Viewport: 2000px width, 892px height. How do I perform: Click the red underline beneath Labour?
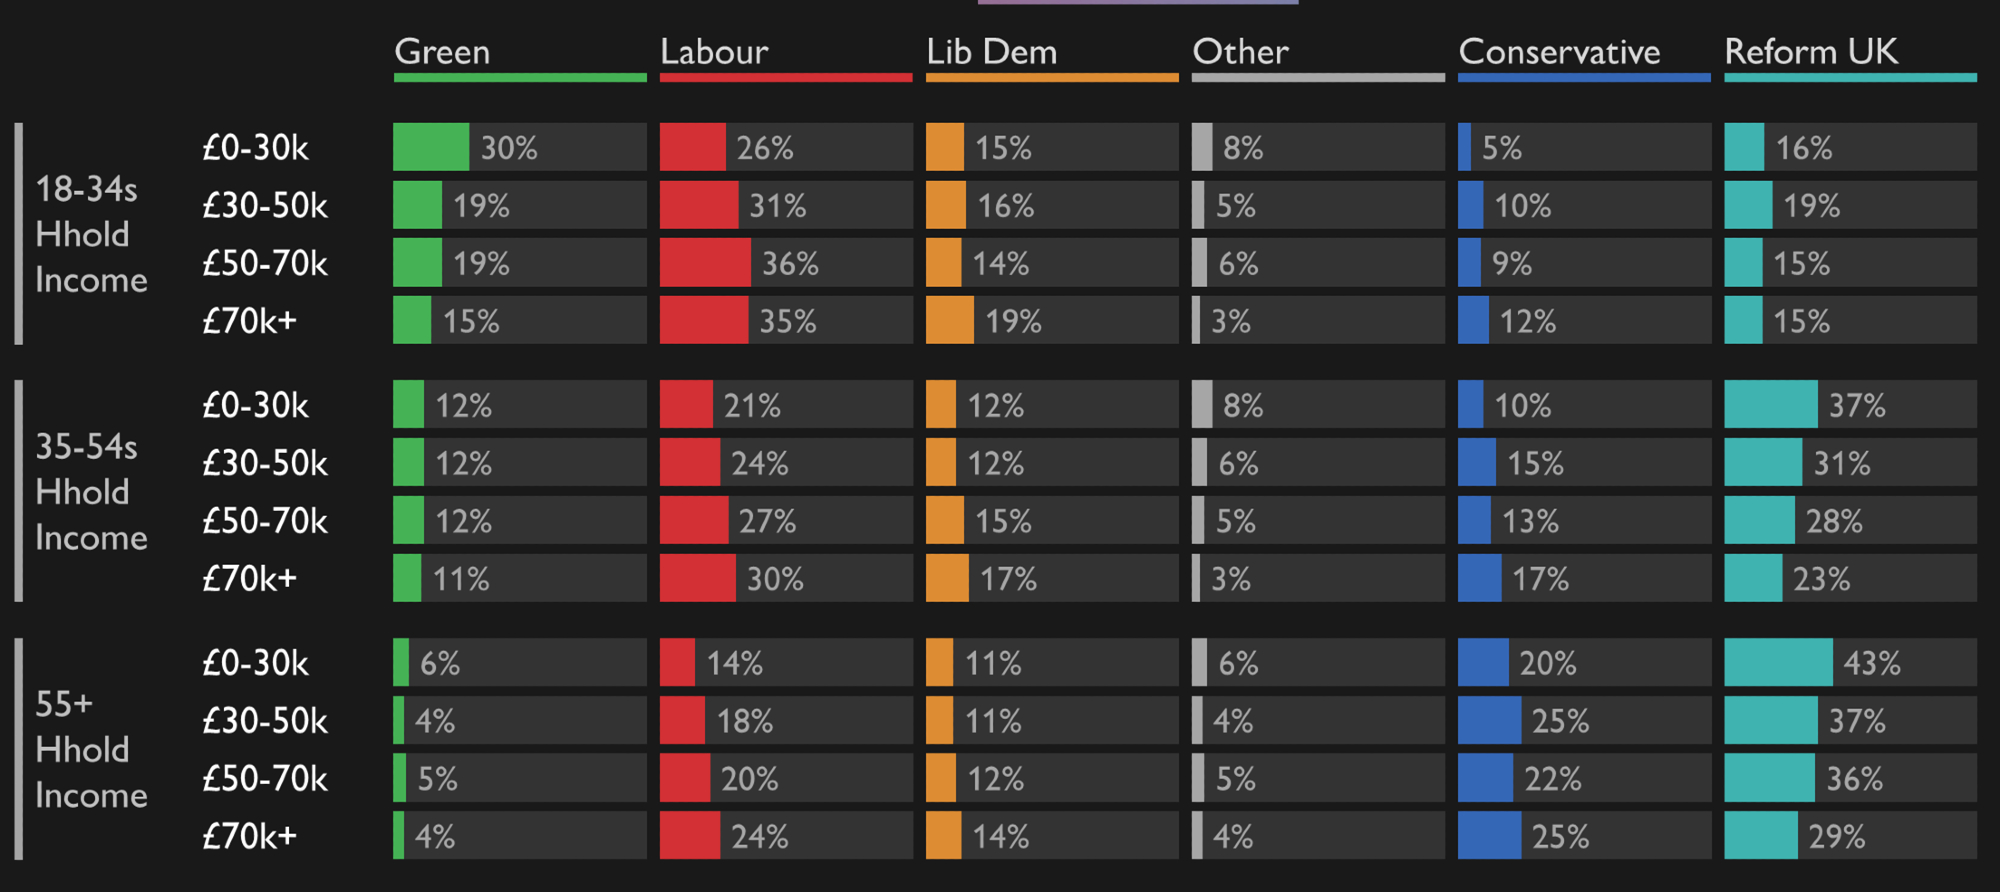[786, 78]
